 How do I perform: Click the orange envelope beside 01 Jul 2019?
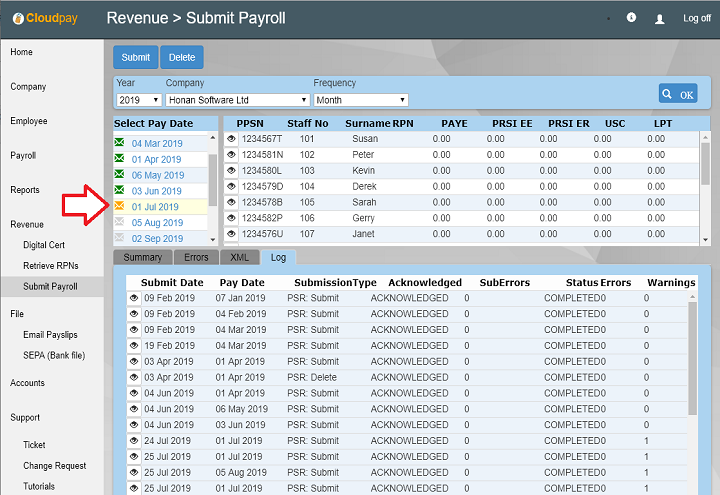[x=120, y=206]
